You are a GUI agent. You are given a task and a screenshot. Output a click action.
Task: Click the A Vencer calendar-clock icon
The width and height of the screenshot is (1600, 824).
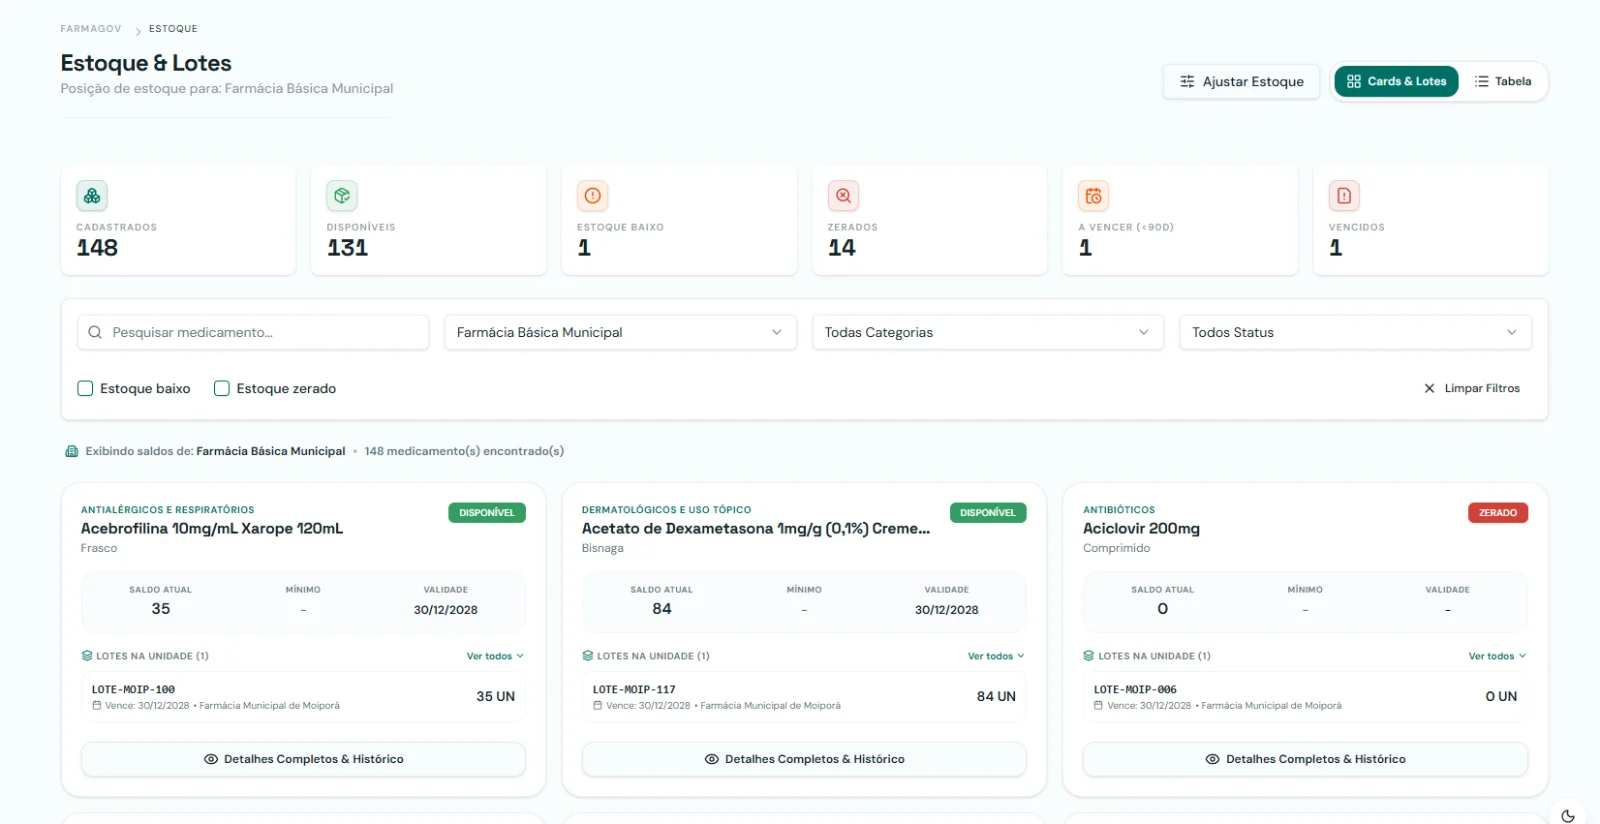1094,196
